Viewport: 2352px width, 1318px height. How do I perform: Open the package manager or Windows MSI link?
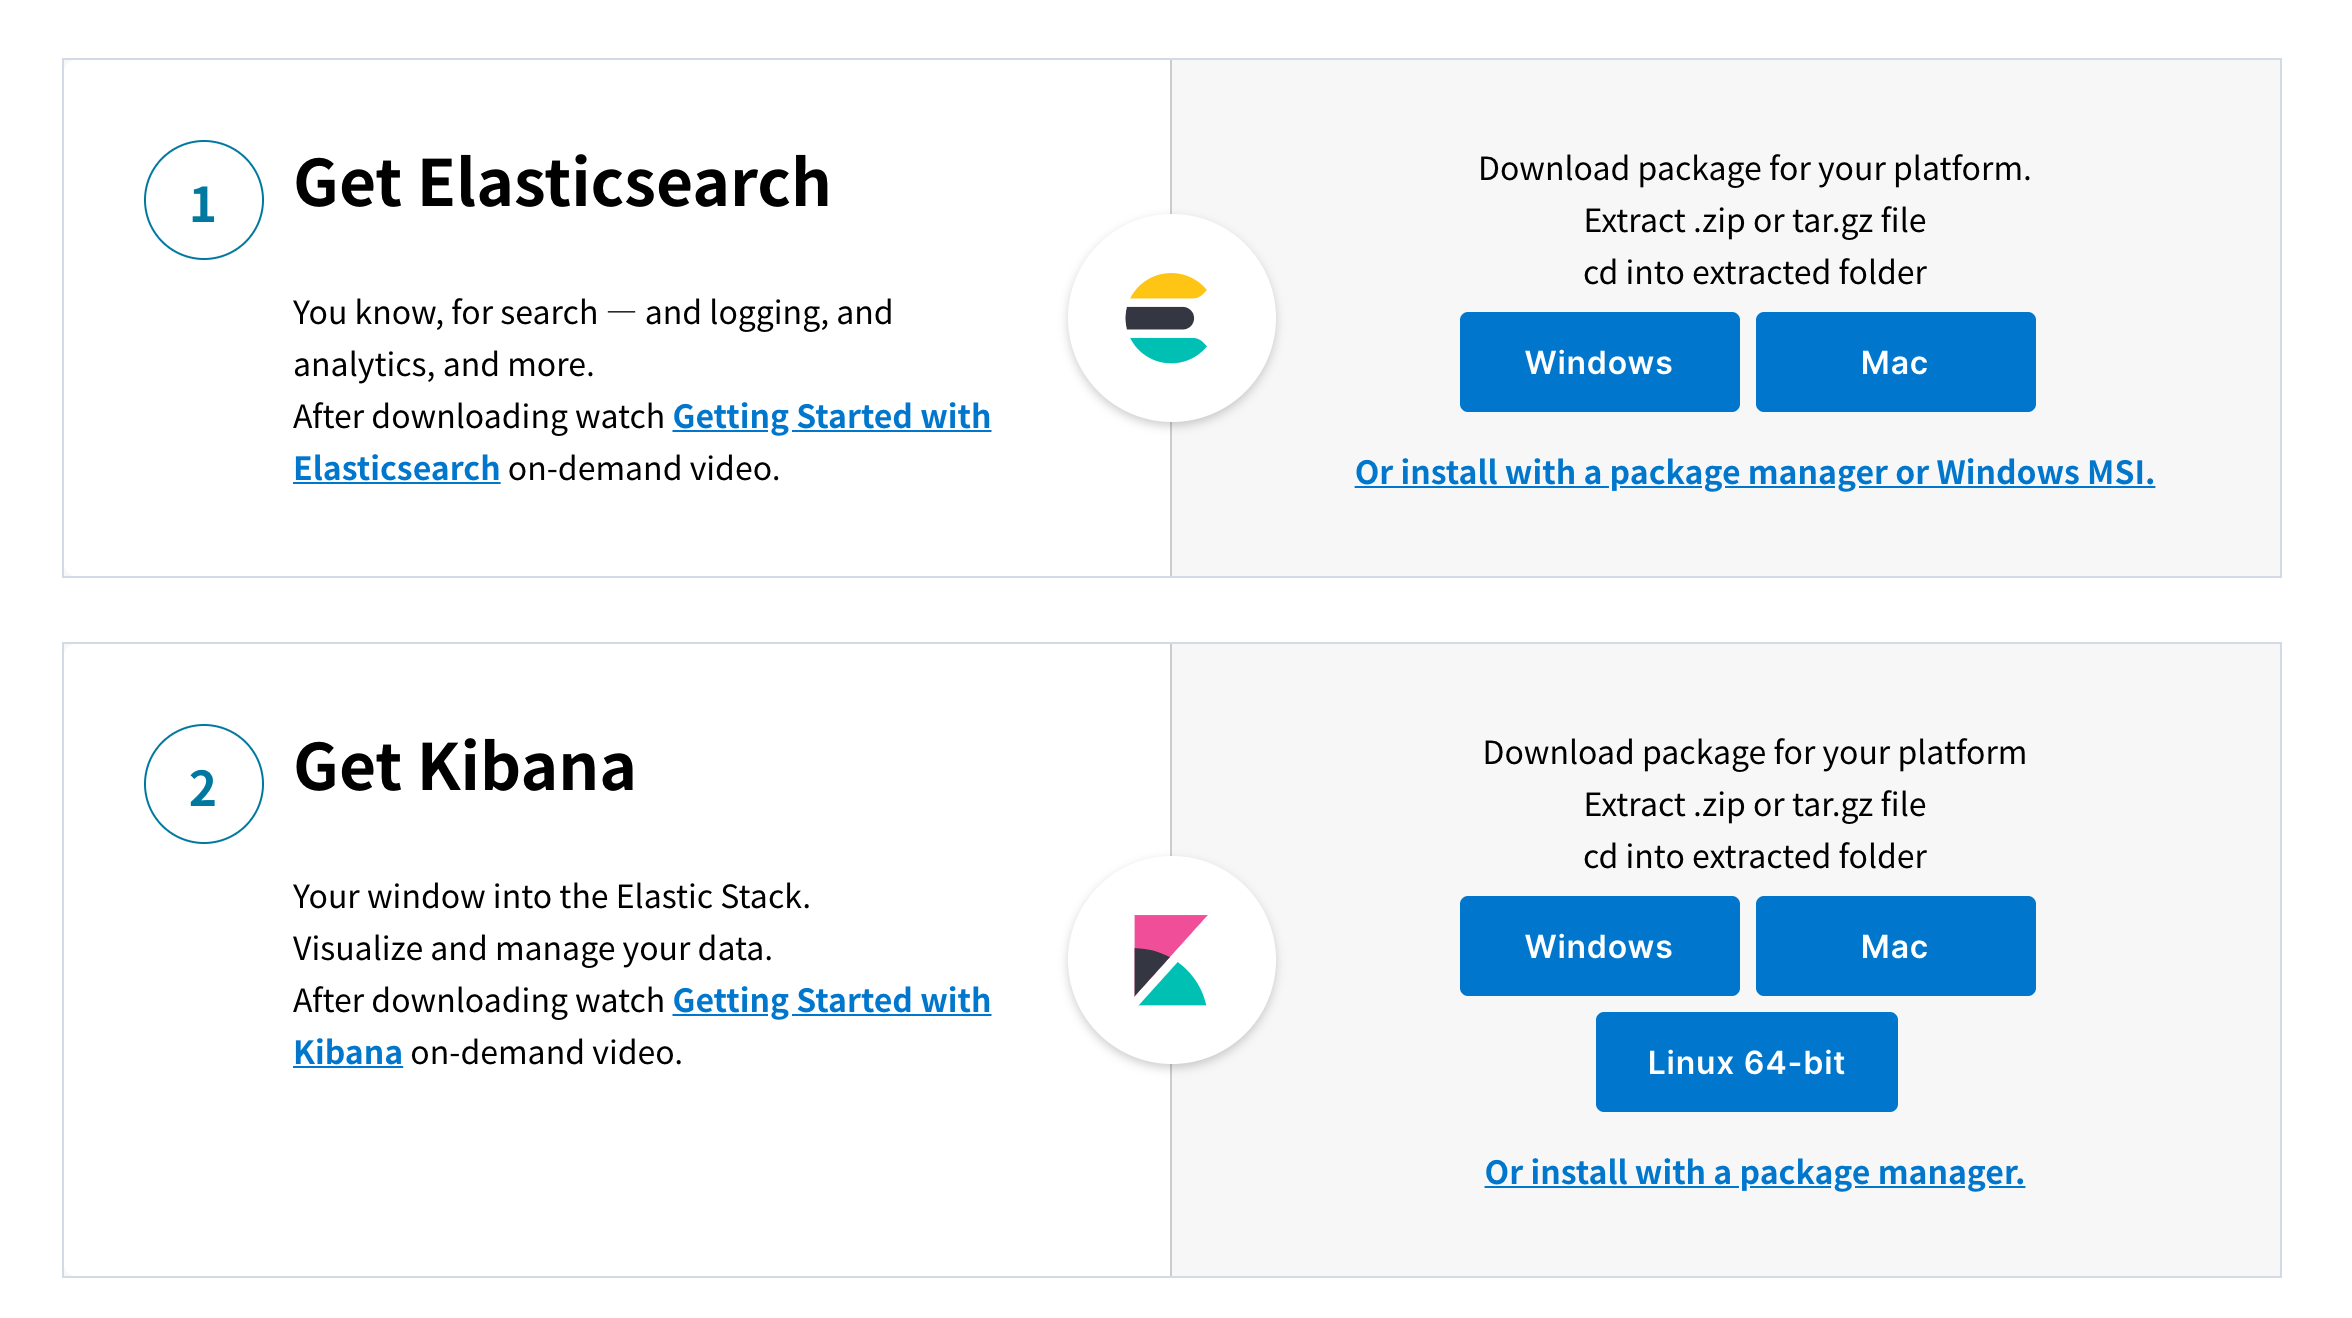(1754, 472)
